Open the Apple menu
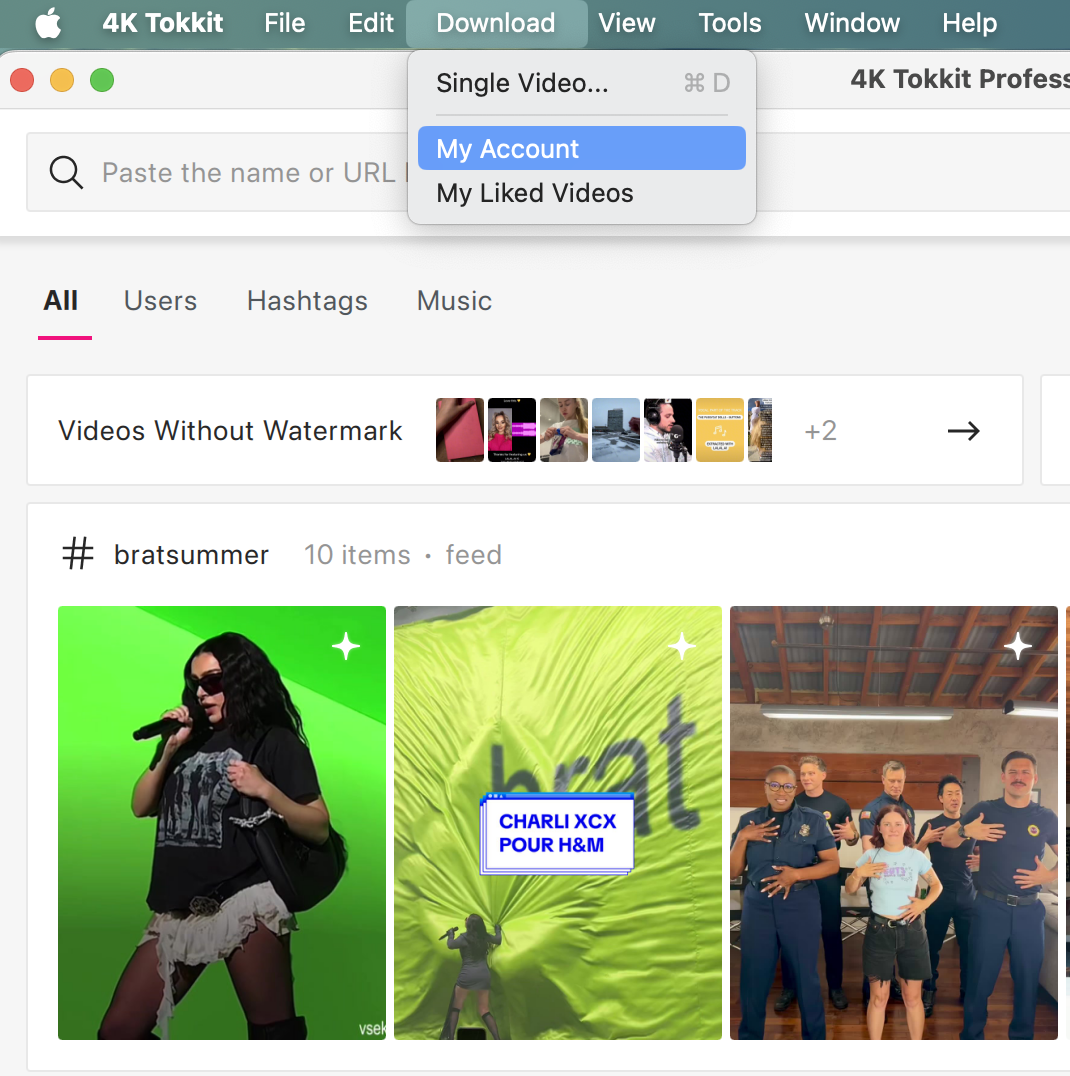The width and height of the screenshot is (1070, 1076). 48,23
